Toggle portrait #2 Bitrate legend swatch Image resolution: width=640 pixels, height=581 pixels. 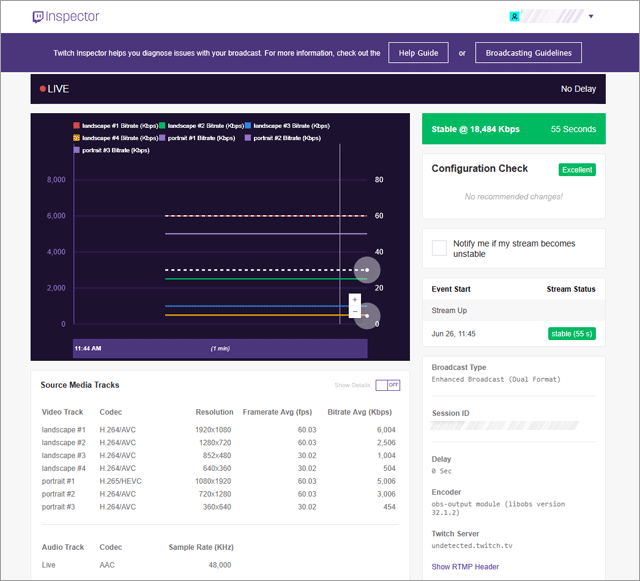point(248,138)
